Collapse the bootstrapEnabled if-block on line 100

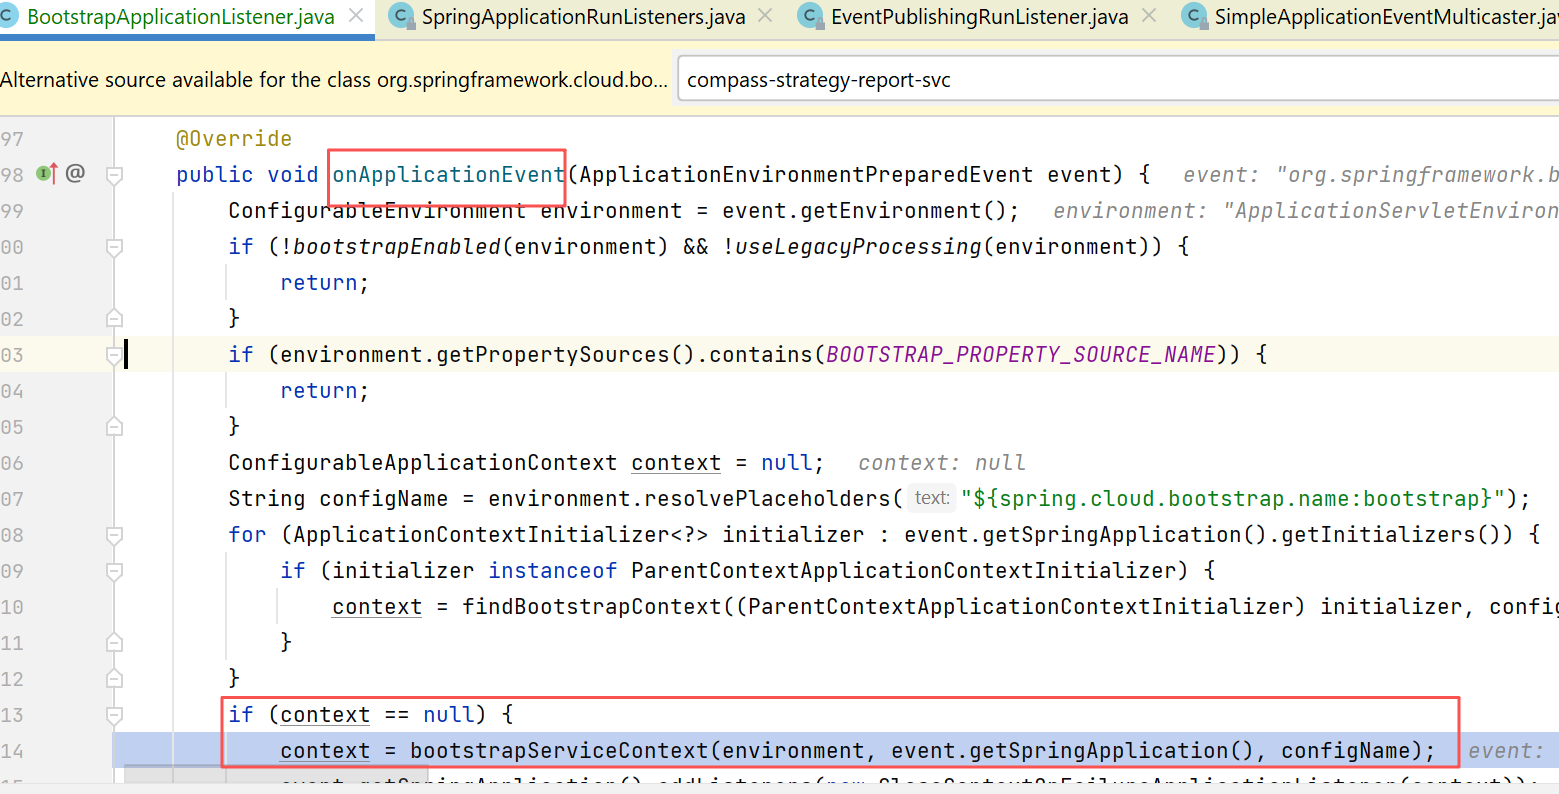(114, 247)
